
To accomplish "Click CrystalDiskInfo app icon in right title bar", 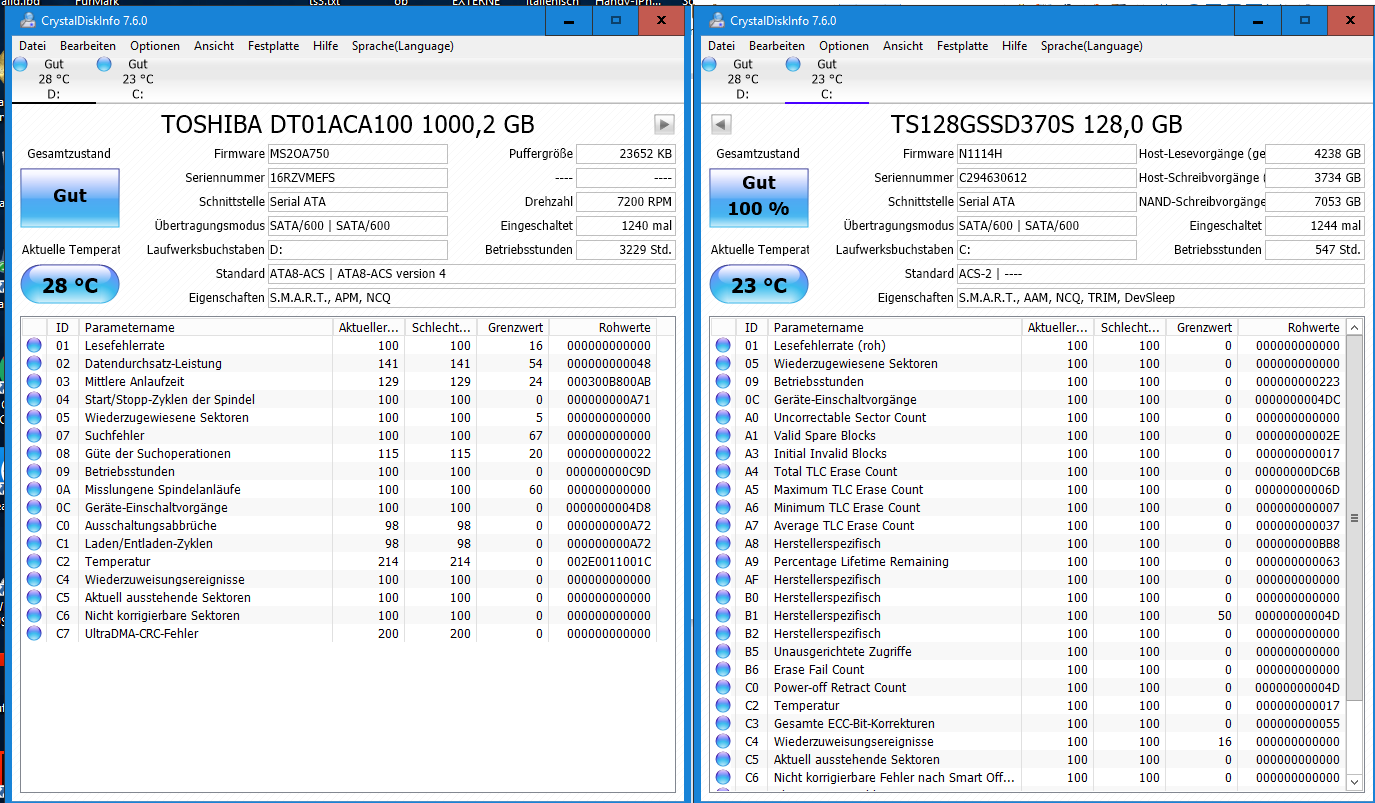I will [716, 21].
